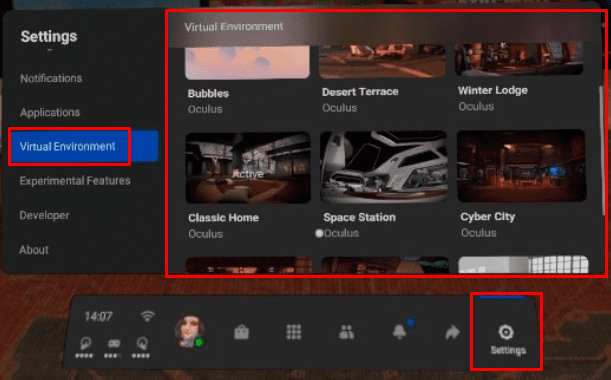Click the Classic Home label

click(x=223, y=217)
